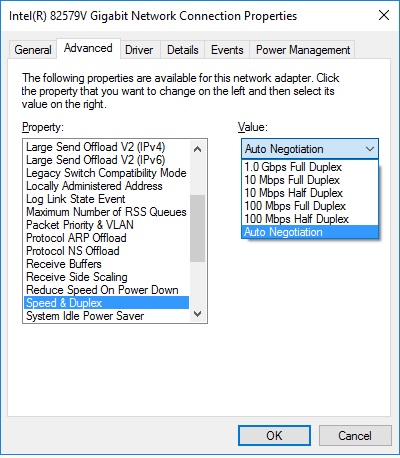
Task: Open the Power Management tab
Action: click(x=303, y=50)
